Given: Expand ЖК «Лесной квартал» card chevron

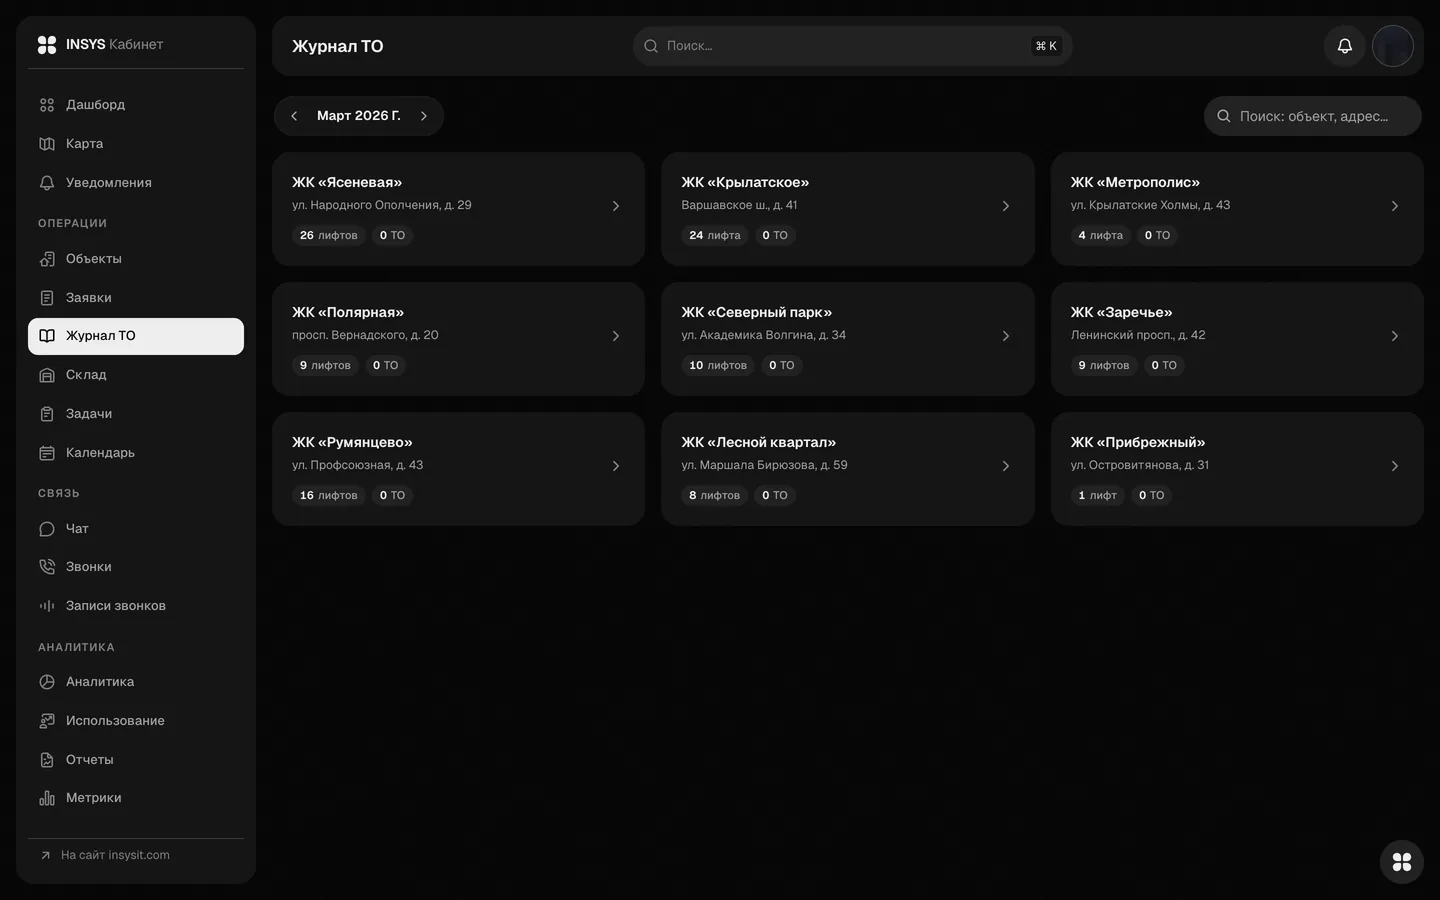Looking at the screenshot, I should [1006, 466].
